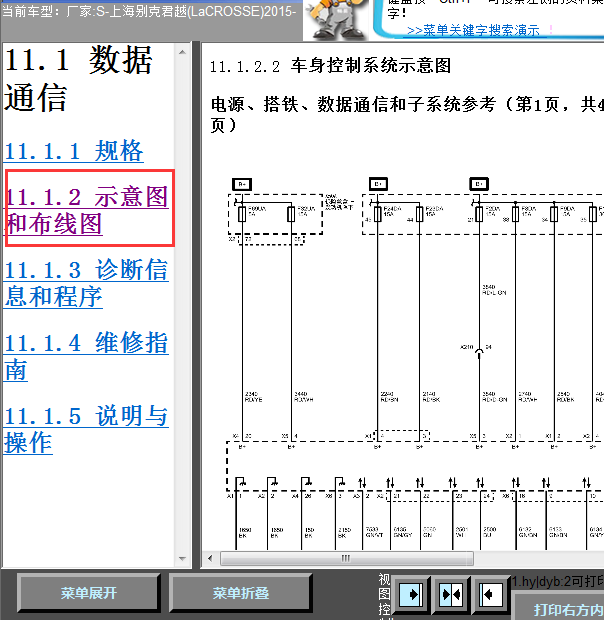Click the left menu scroll-up arrow

(x=182, y=52)
